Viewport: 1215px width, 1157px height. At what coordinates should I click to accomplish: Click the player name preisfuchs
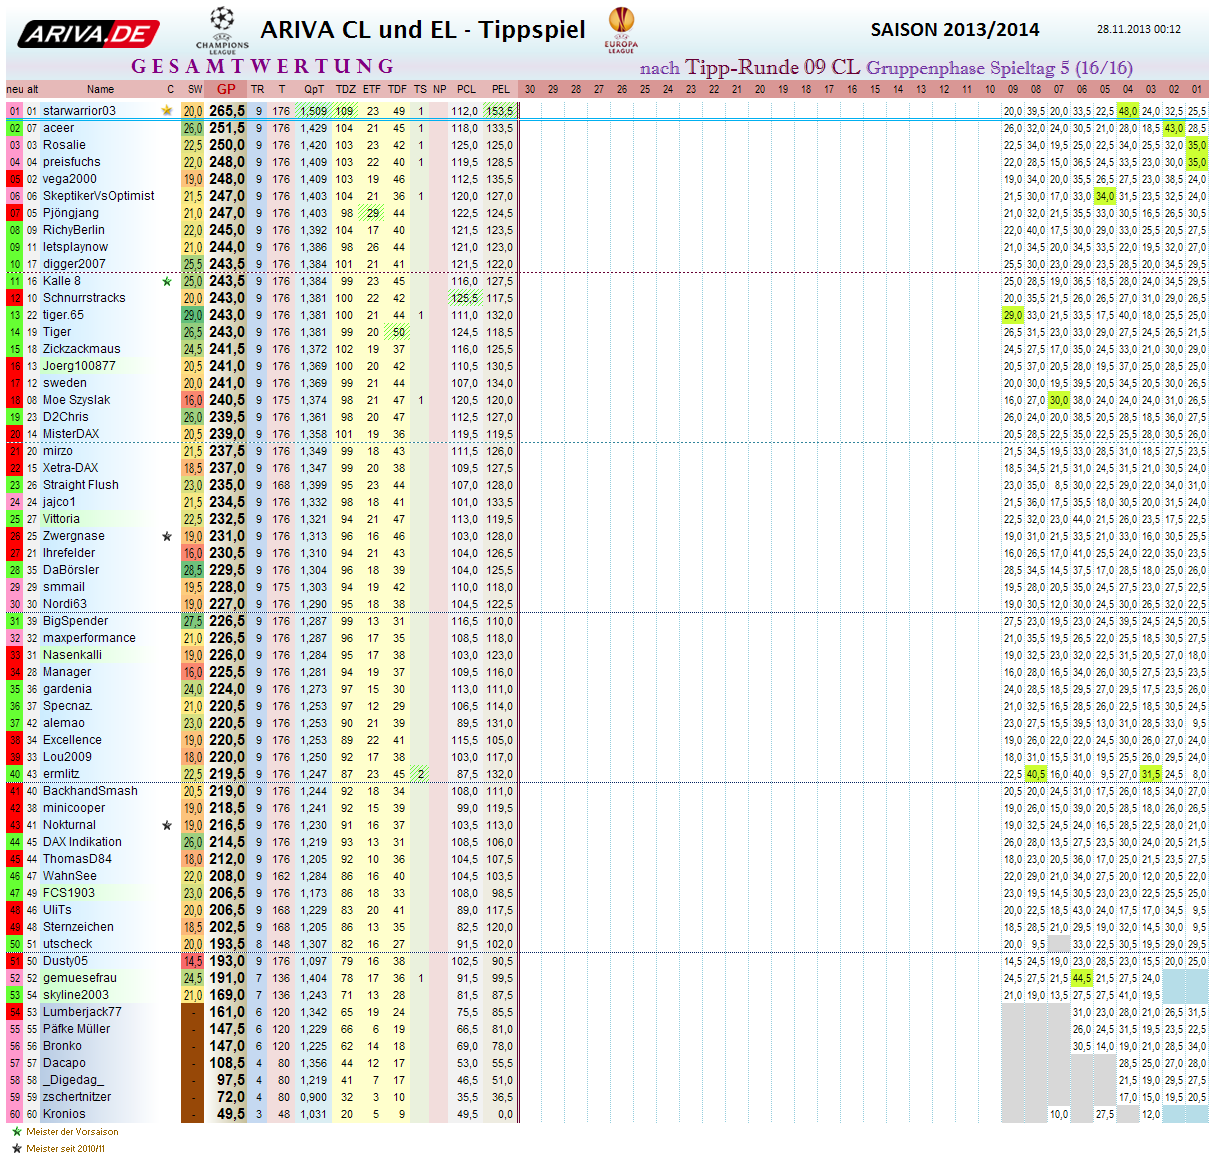[x=71, y=162]
